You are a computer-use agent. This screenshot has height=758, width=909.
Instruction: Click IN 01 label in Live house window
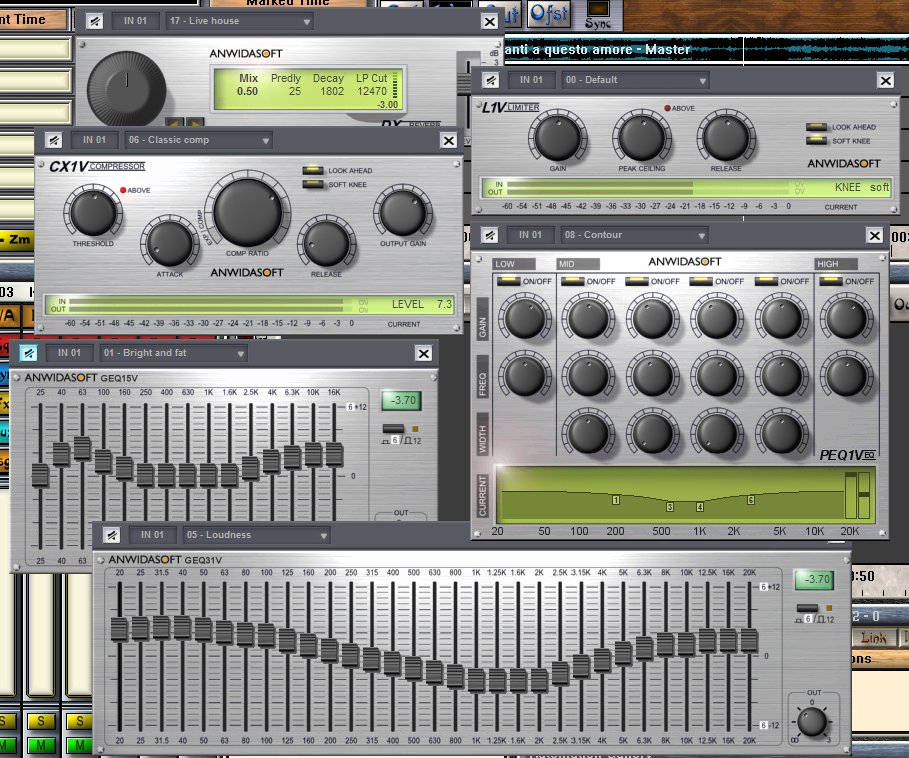(x=135, y=21)
